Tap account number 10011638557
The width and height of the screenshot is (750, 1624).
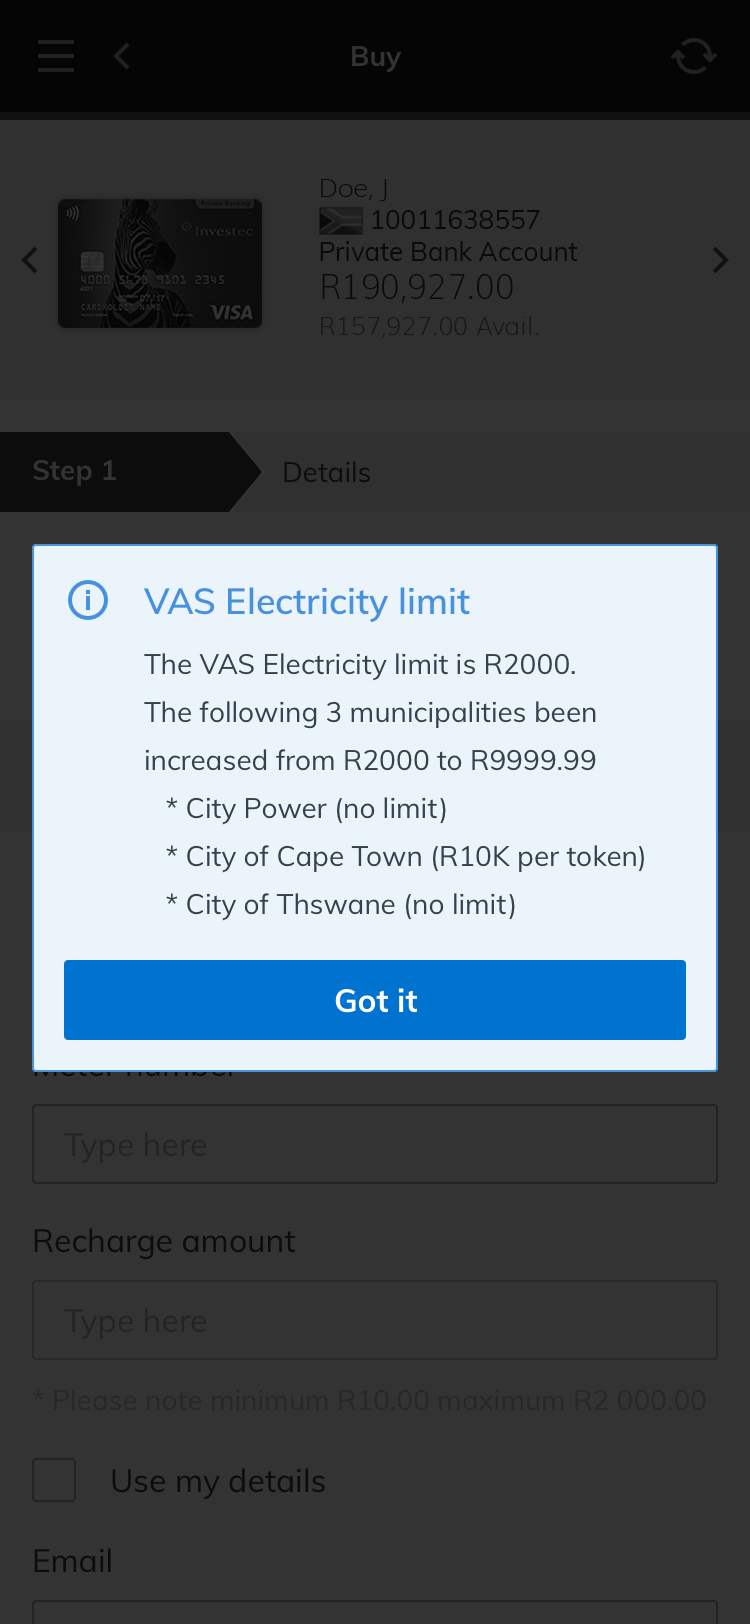[455, 220]
